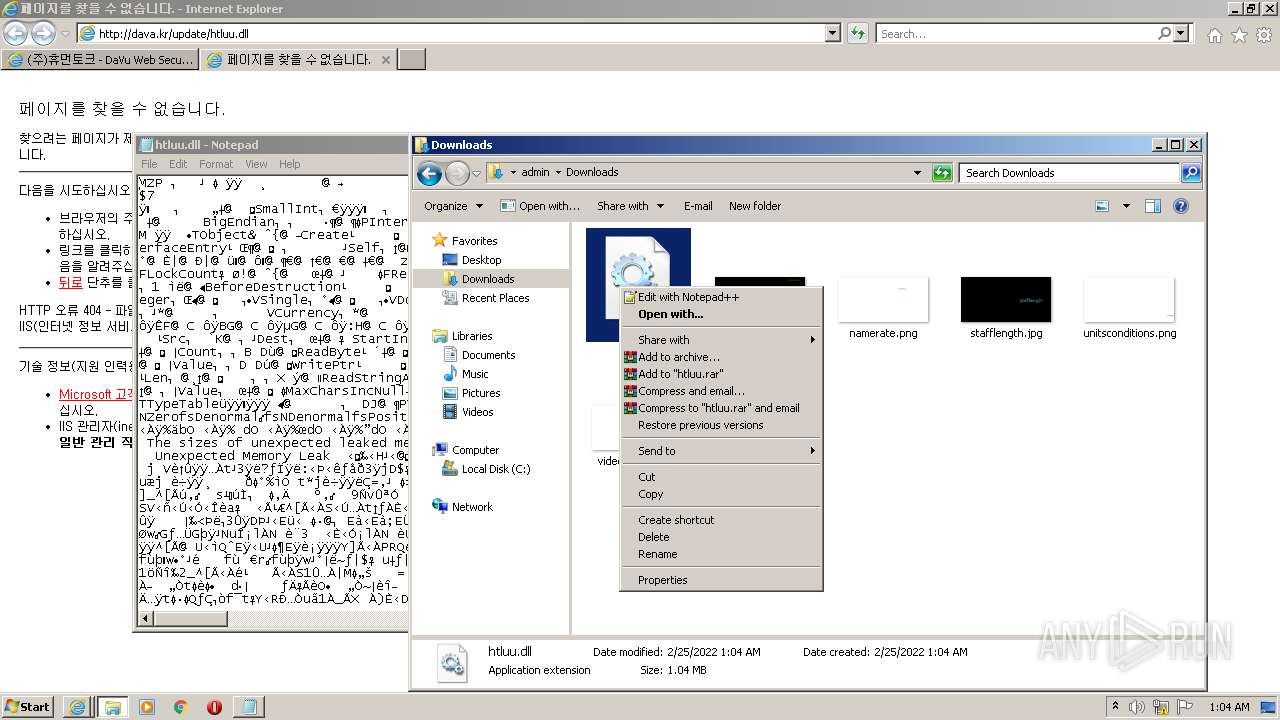Choose Create shortcut from context menu
The image size is (1280, 720).
tap(676, 520)
